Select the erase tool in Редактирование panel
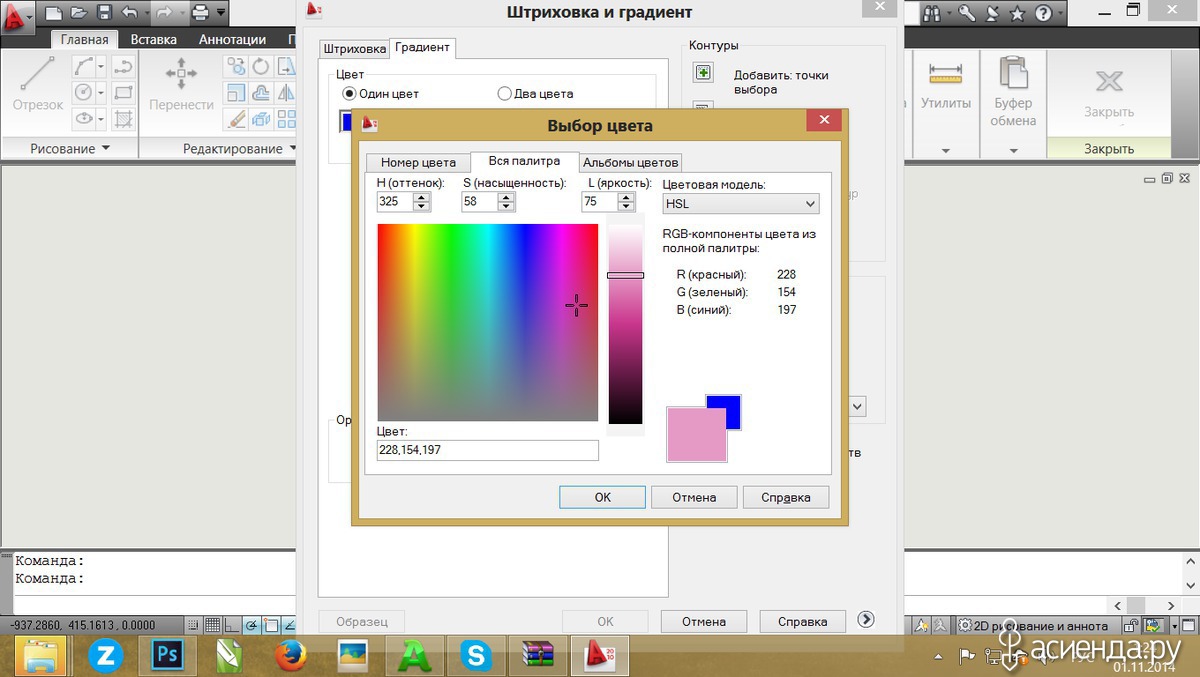Screen dimensions: 1200x677 click(236, 119)
